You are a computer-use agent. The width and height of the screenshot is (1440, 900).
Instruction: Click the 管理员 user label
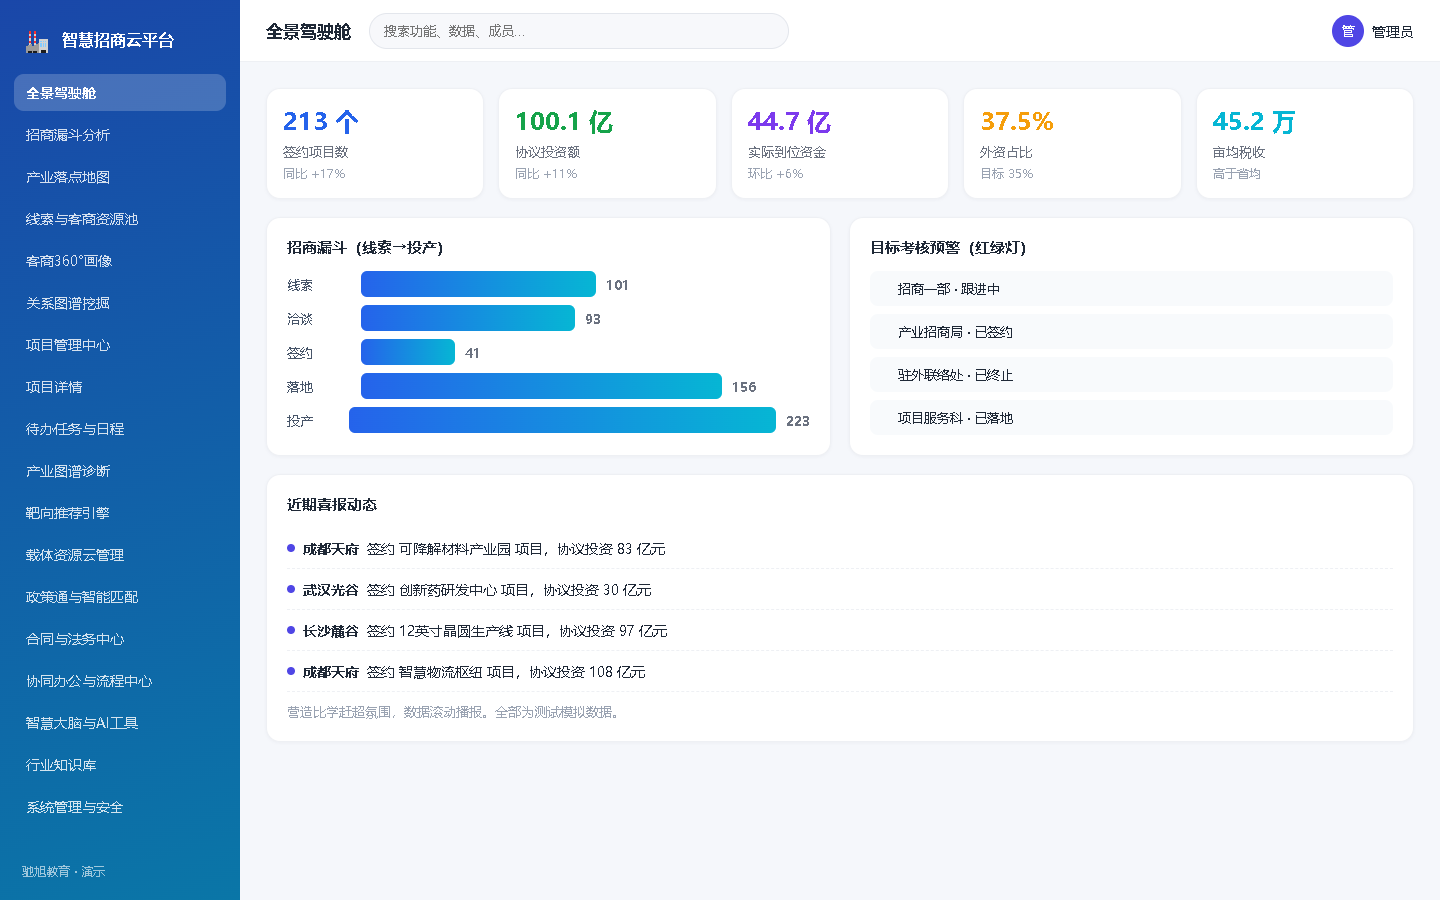tap(1392, 32)
